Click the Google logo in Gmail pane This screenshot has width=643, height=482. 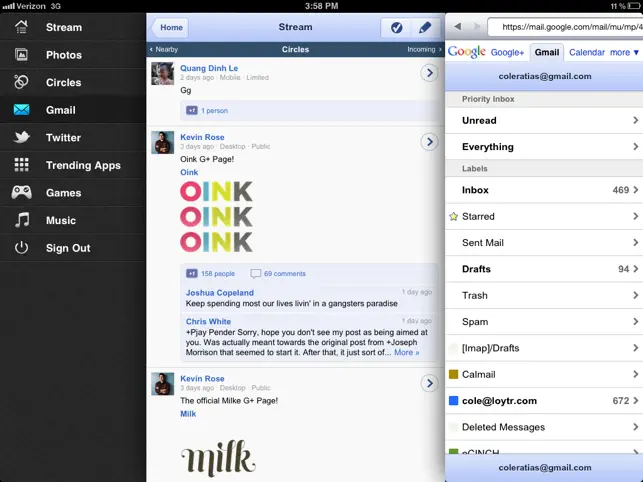467,52
